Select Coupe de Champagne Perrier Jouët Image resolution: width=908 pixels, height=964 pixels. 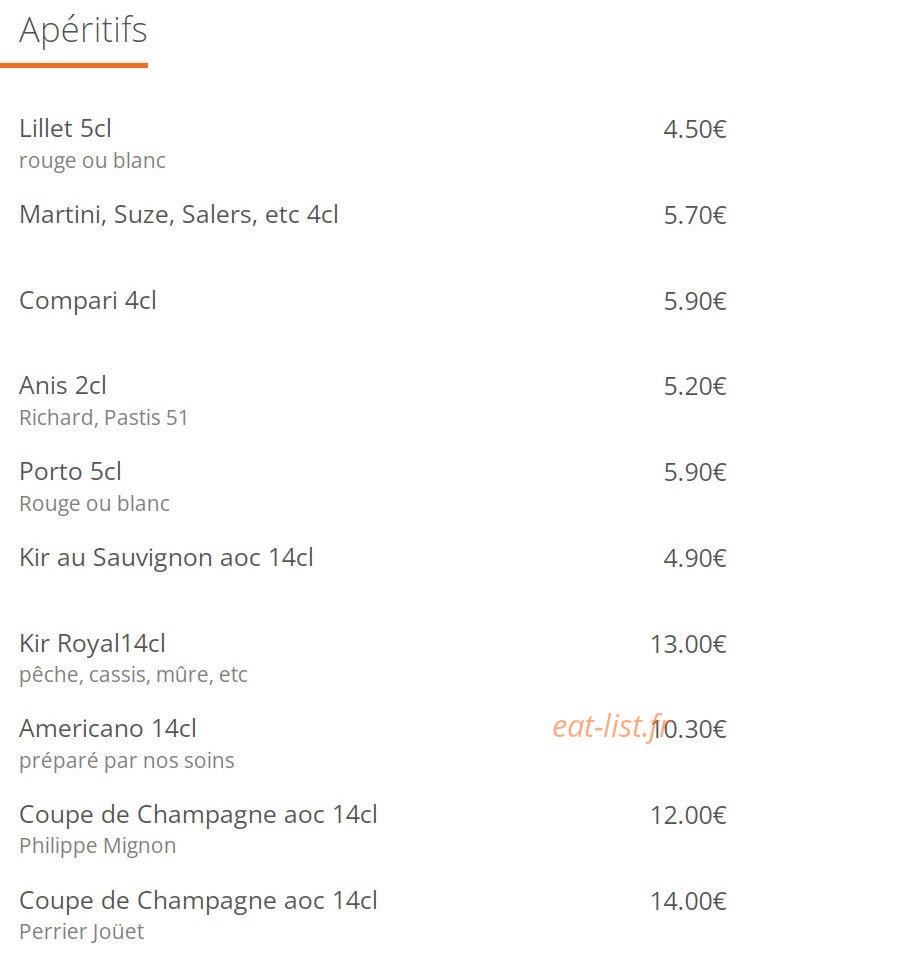[198, 901]
